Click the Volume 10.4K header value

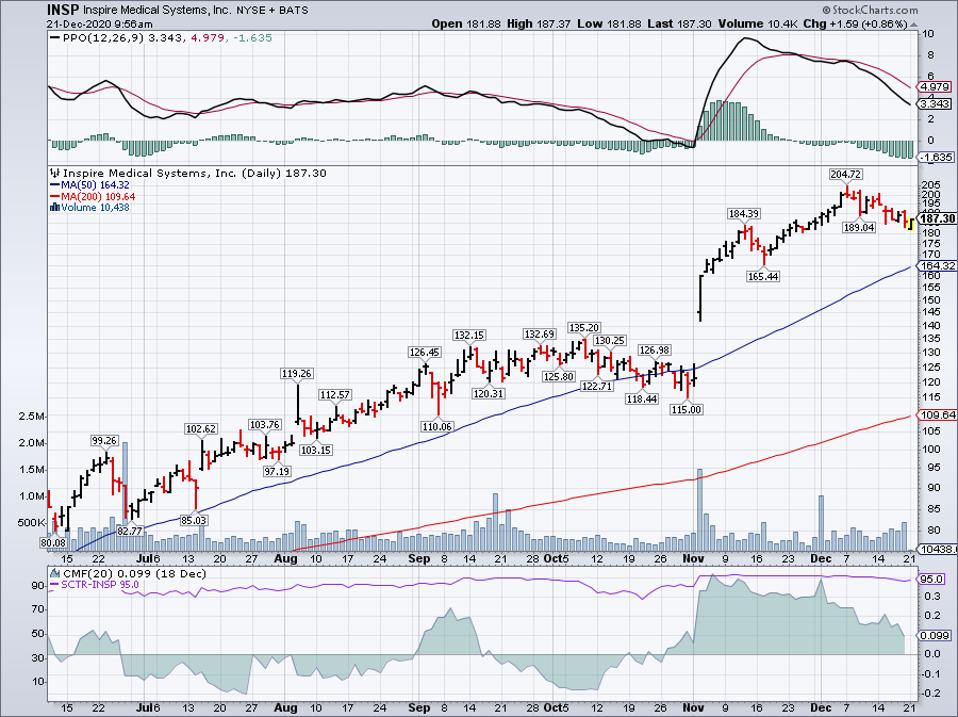tap(758, 24)
